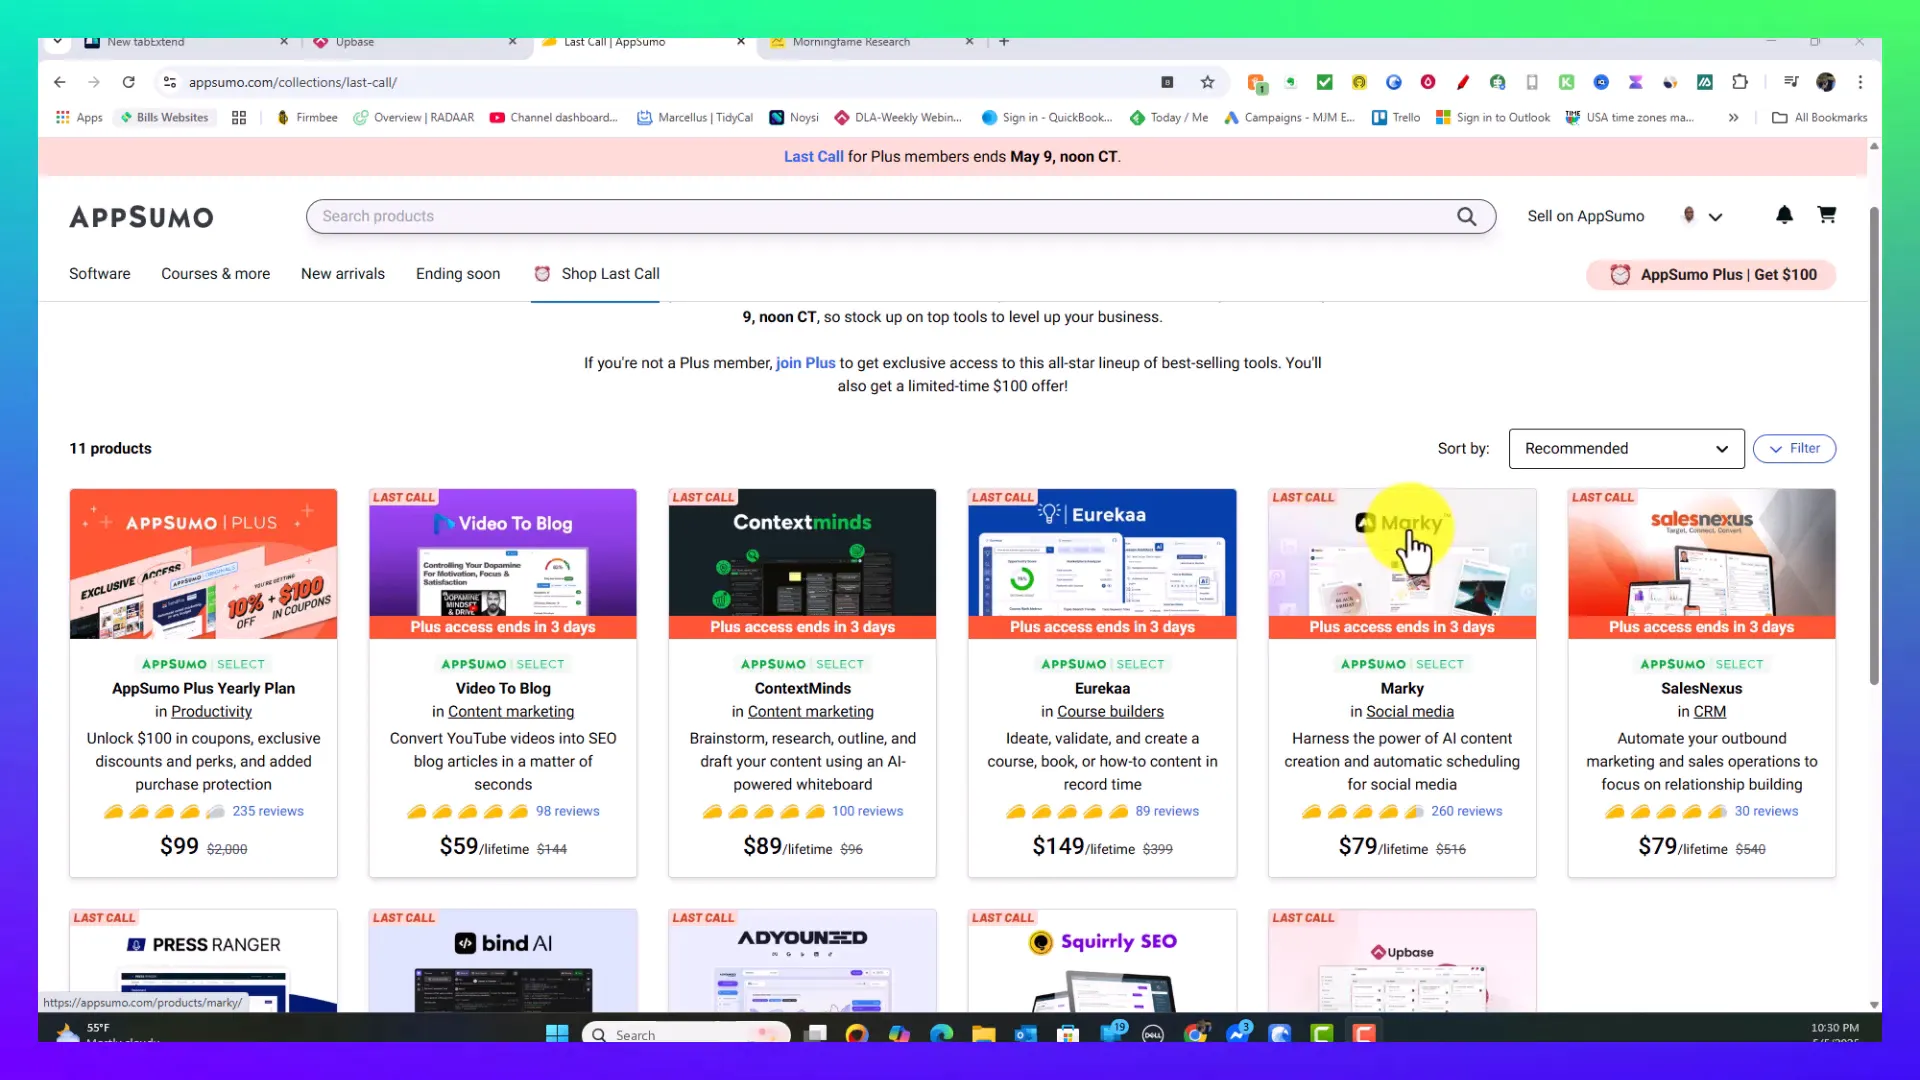Click the Chrome profile avatar
Viewport: 1920px width, 1080px height.
tap(1826, 82)
